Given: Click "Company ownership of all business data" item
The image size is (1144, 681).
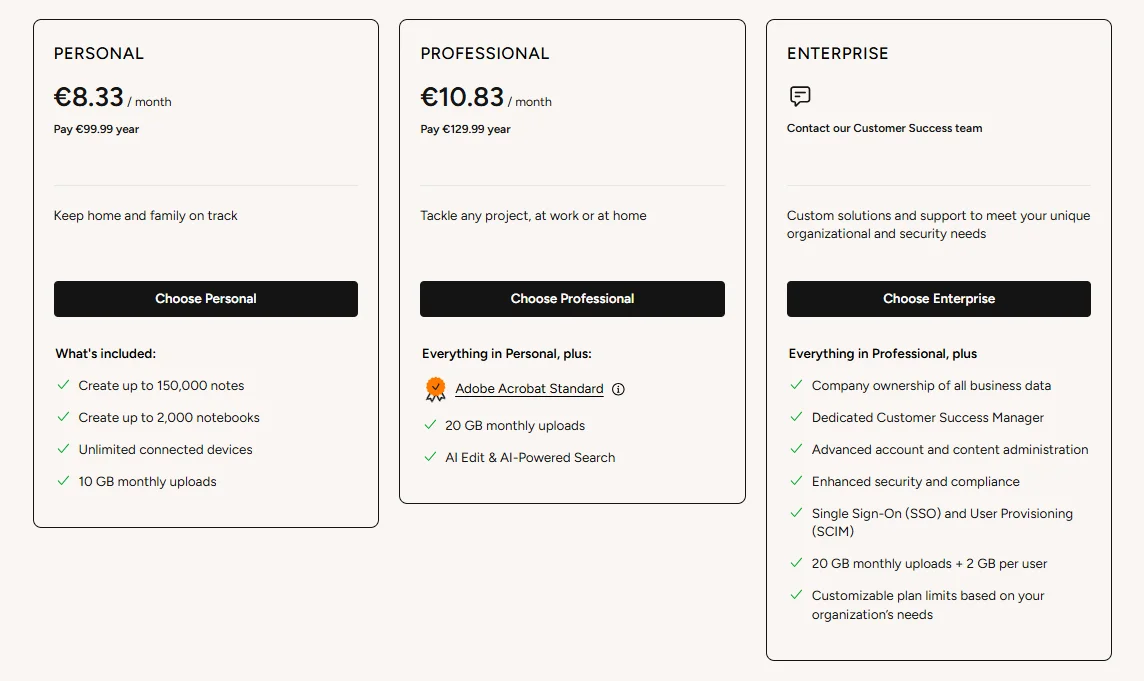Looking at the screenshot, I should tap(931, 385).
